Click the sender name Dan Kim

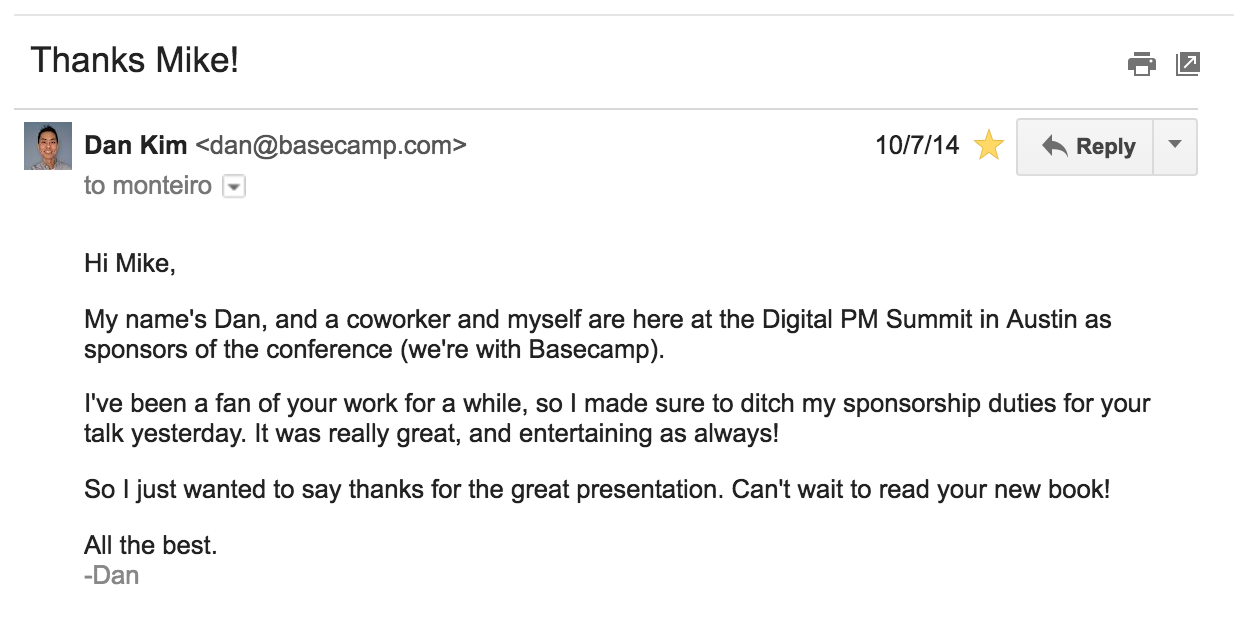135,146
